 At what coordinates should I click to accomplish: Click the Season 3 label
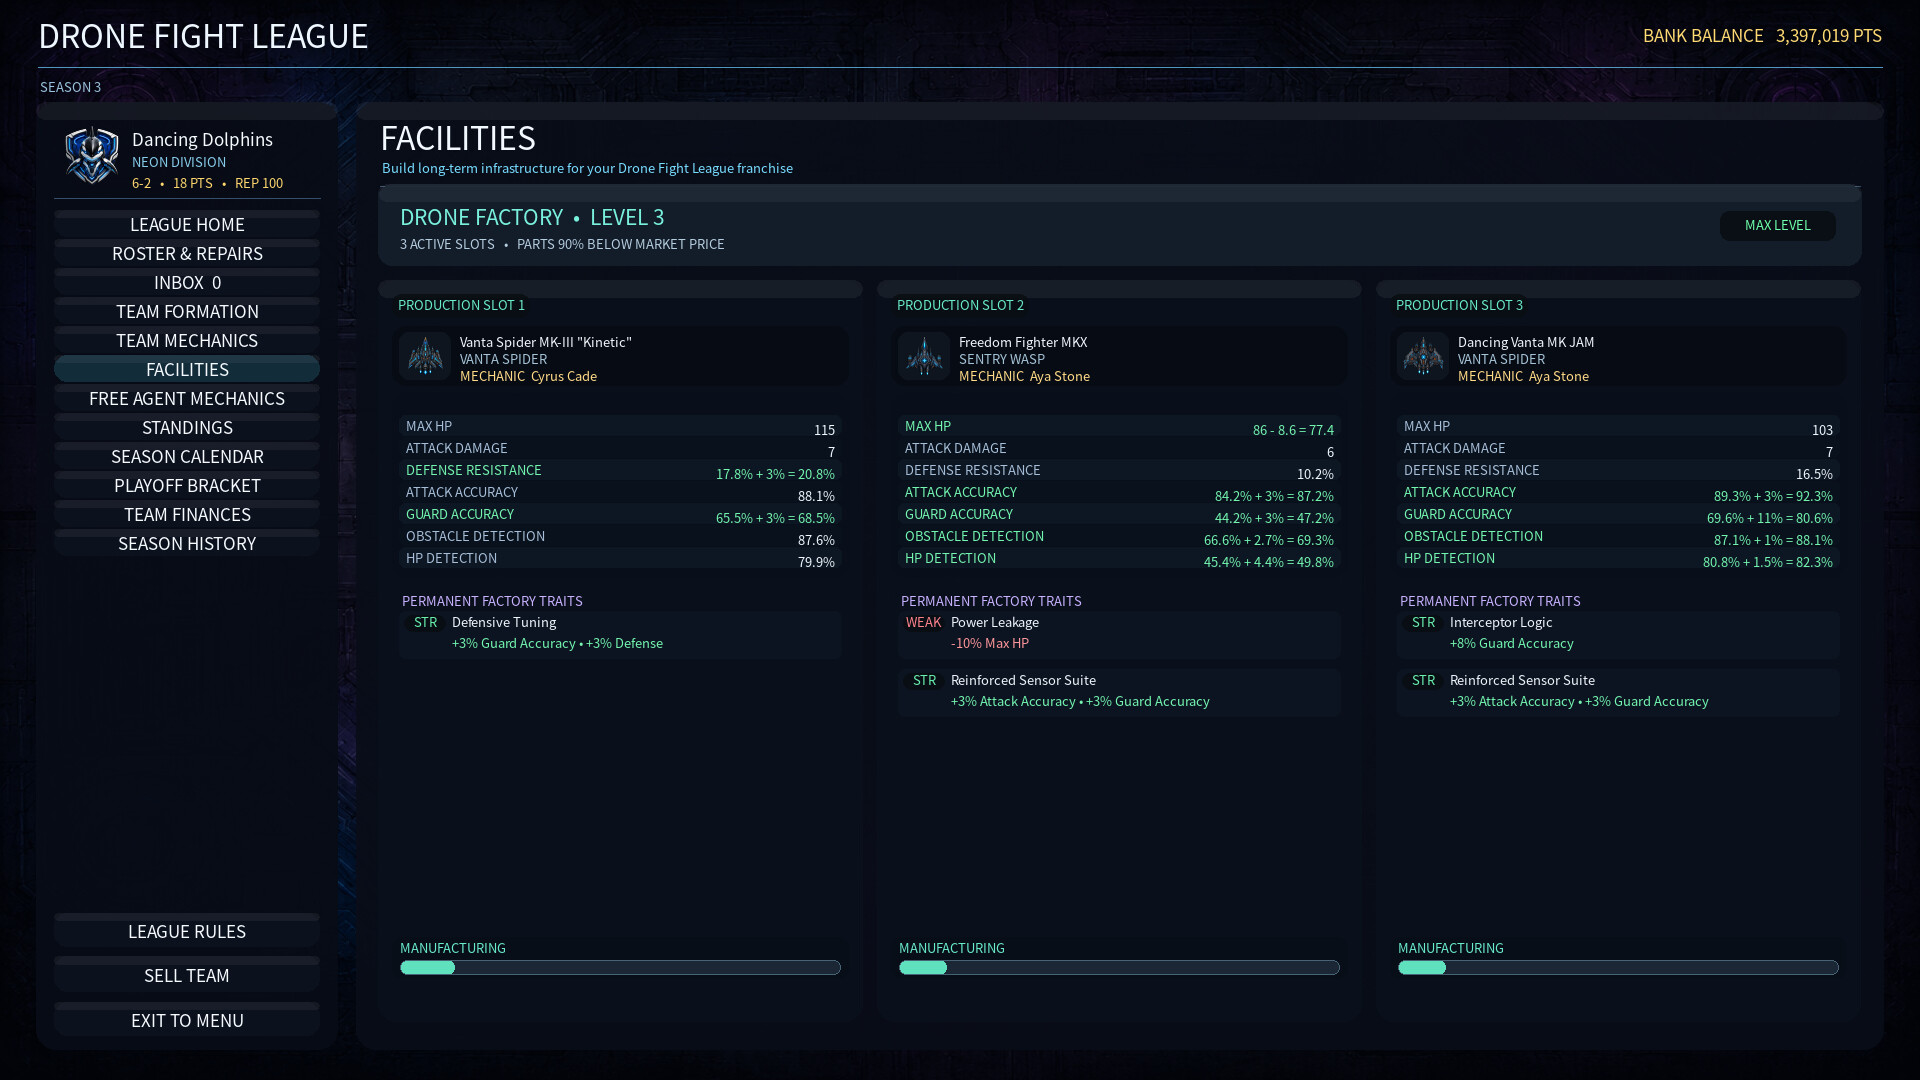point(70,87)
